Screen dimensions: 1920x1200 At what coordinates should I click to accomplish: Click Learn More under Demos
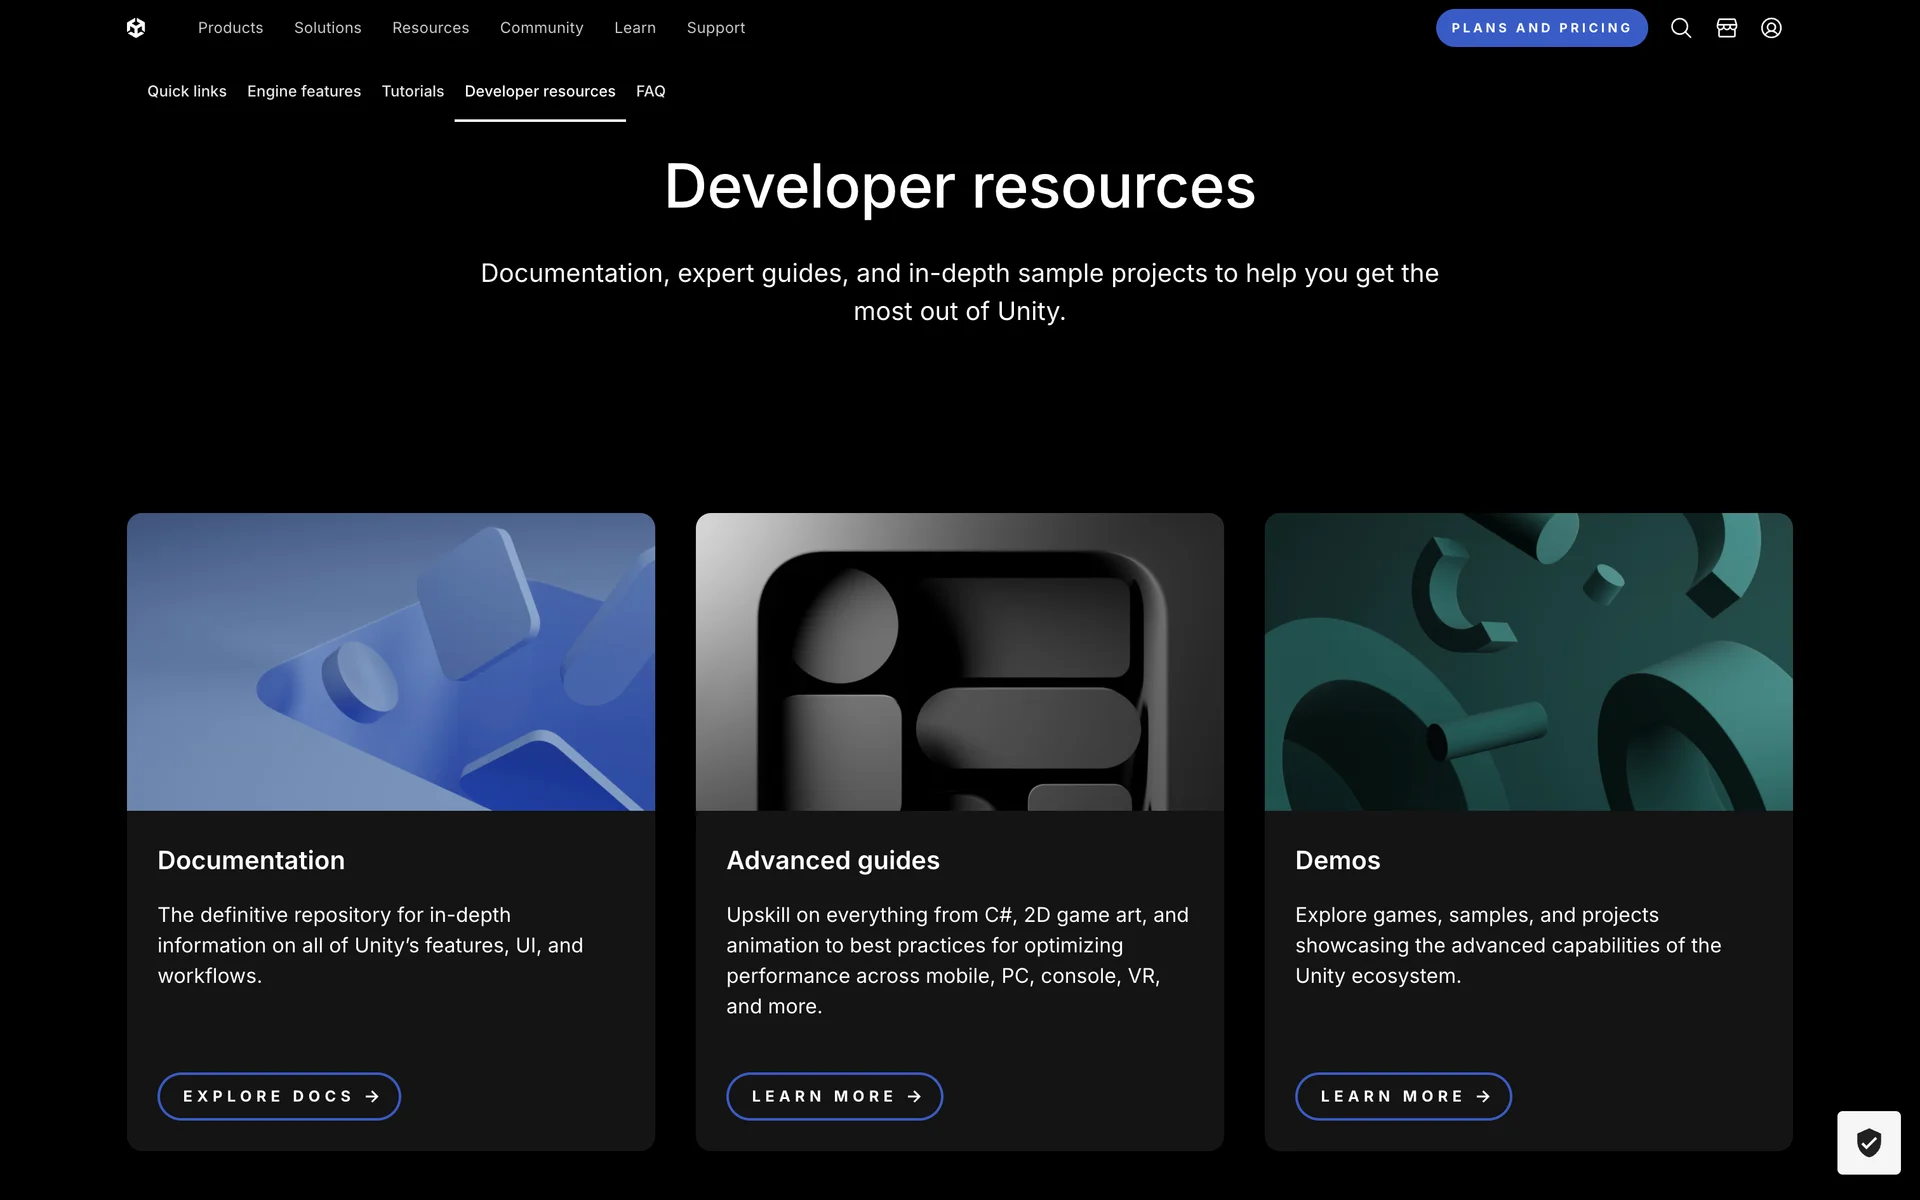1403,1097
